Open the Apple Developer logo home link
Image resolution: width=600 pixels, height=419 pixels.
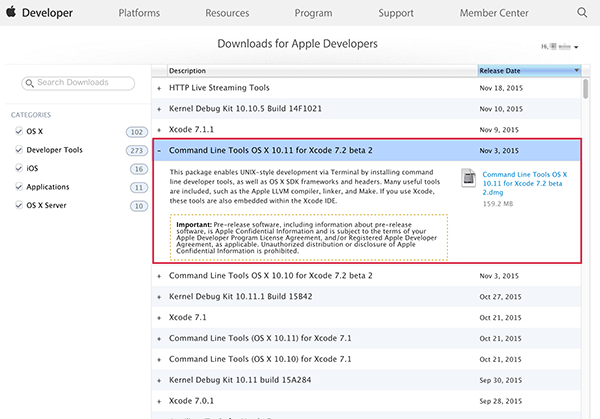point(39,13)
